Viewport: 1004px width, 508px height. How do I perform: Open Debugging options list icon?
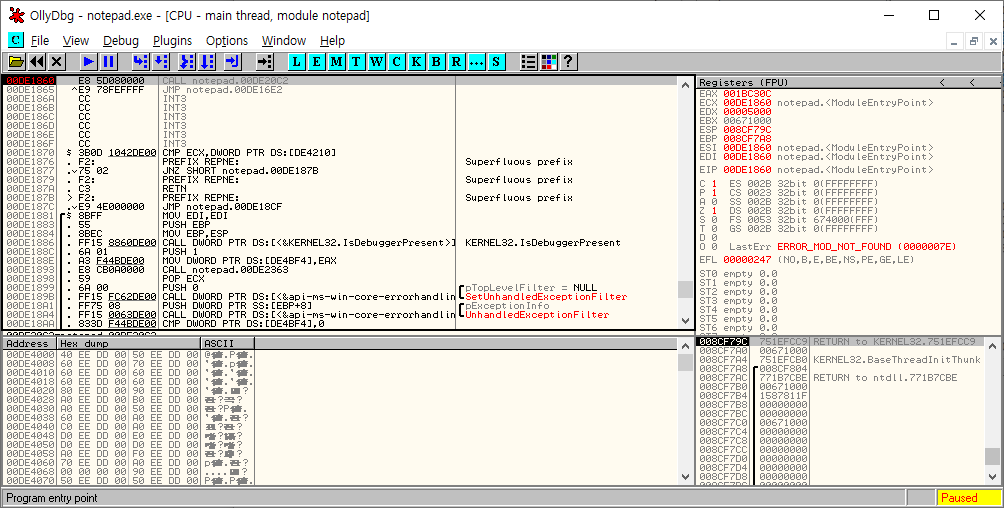pyautogui.click(x=528, y=61)
